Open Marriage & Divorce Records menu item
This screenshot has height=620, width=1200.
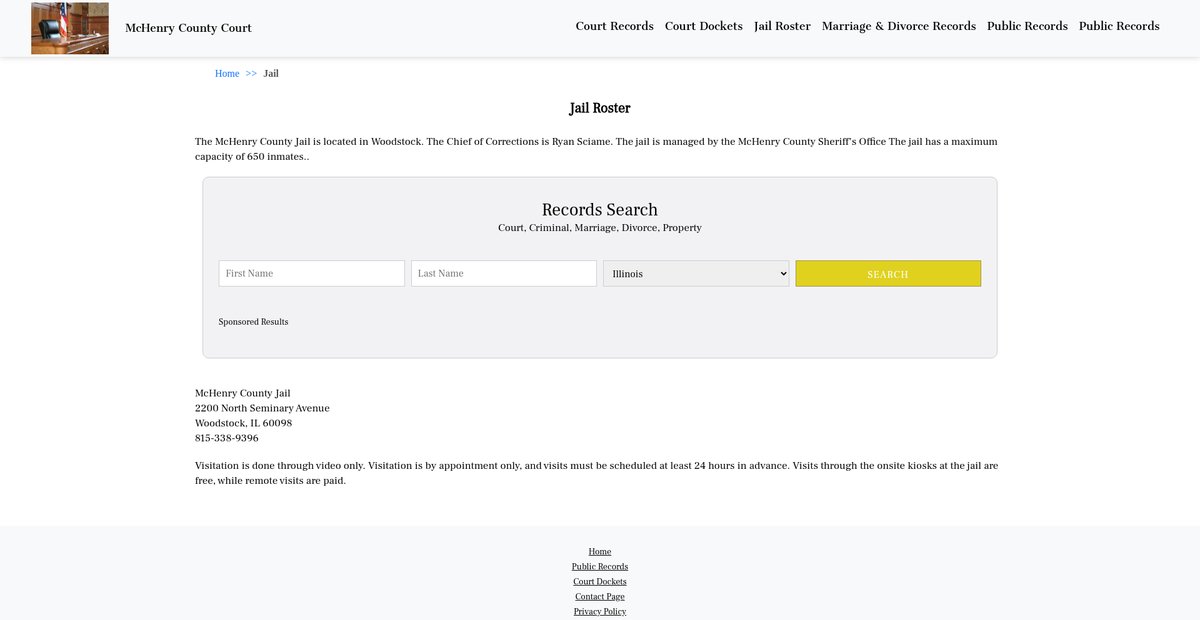coord(898,26)
